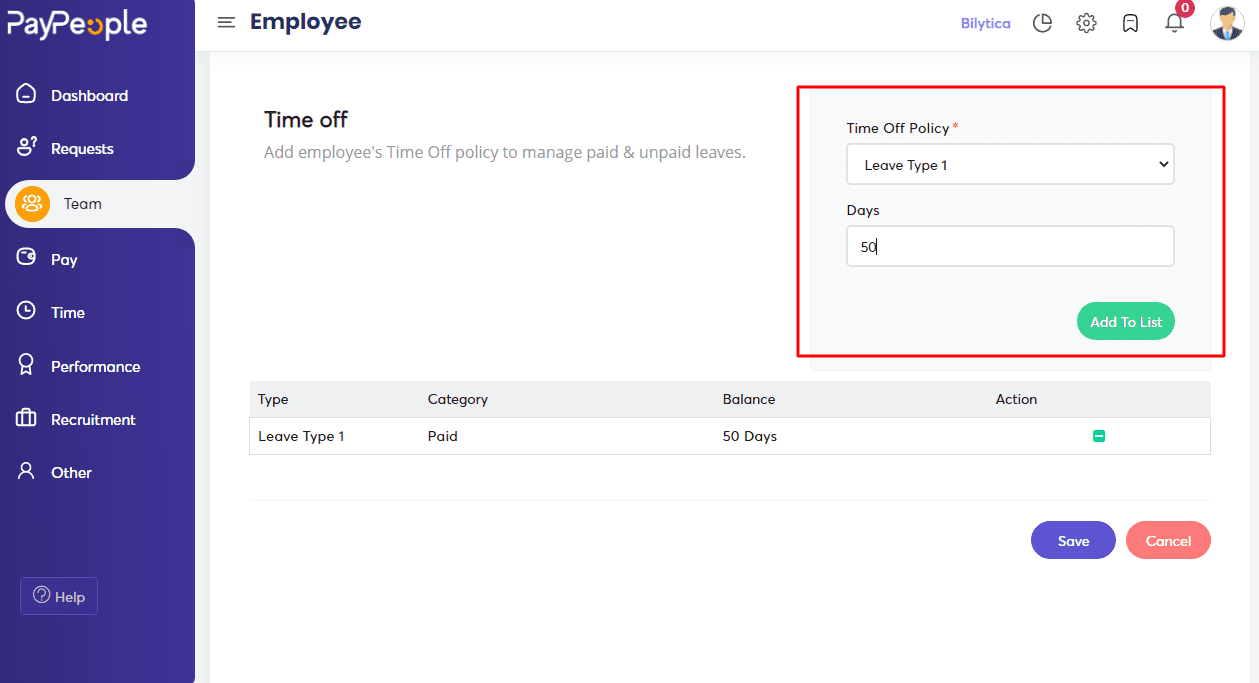Open the pie chart reports icon

tap(1042, 23)
